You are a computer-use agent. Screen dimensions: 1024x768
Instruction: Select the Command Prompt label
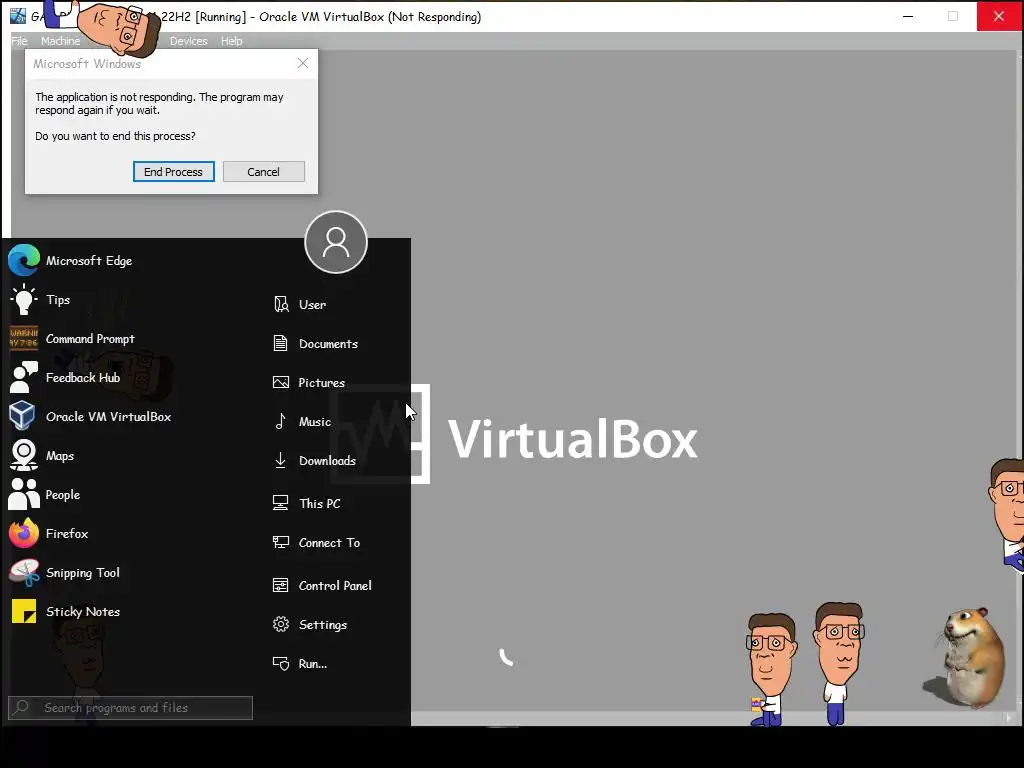[x=90, y=339]
